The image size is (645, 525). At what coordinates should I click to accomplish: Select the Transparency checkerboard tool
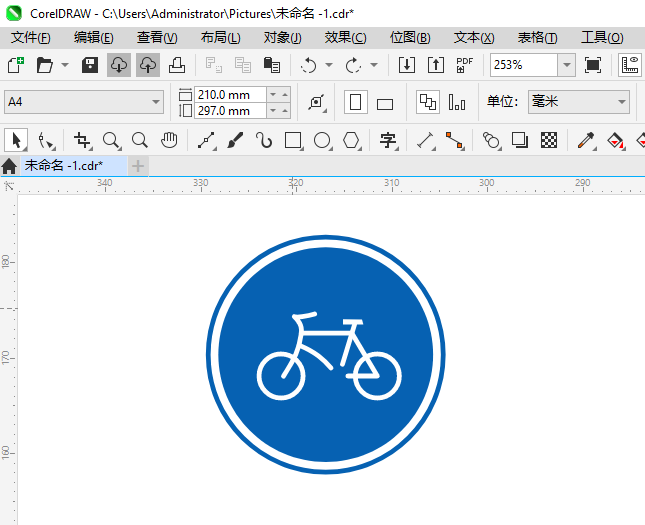tap(549, 141)
